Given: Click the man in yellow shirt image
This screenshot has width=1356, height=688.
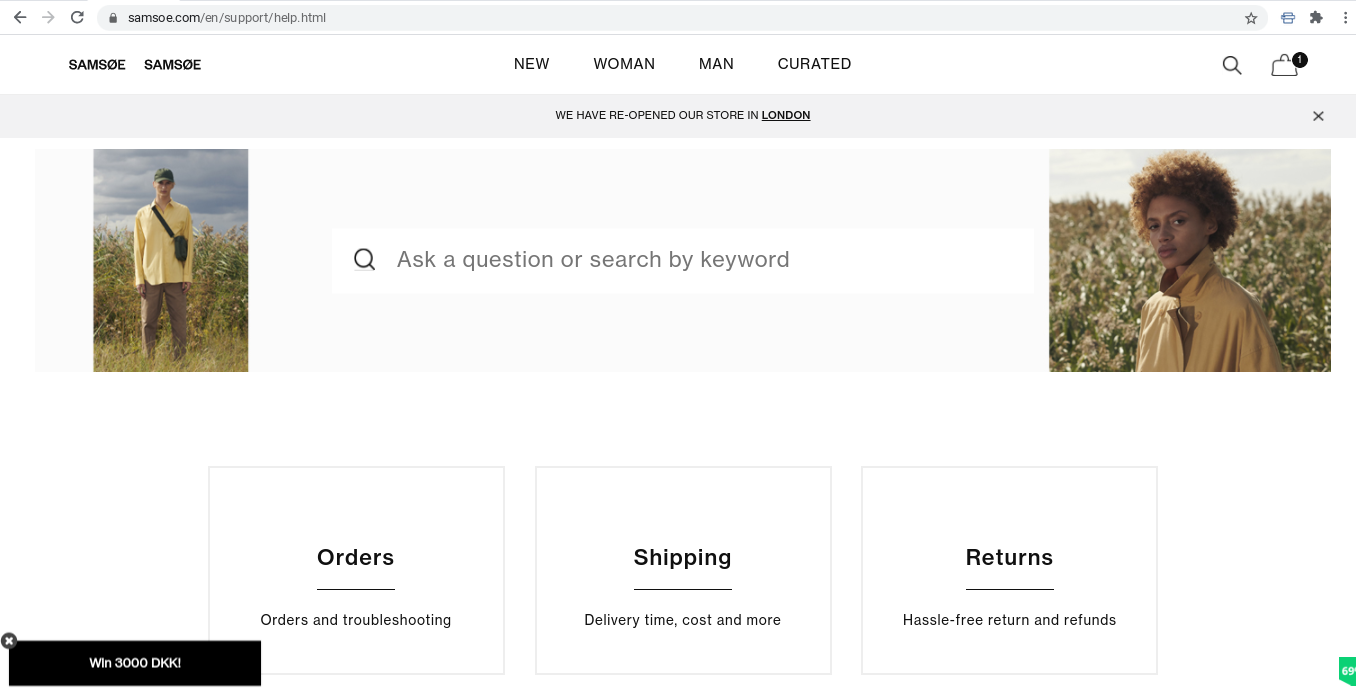Looking at the screenshot, I should point(171,260).
